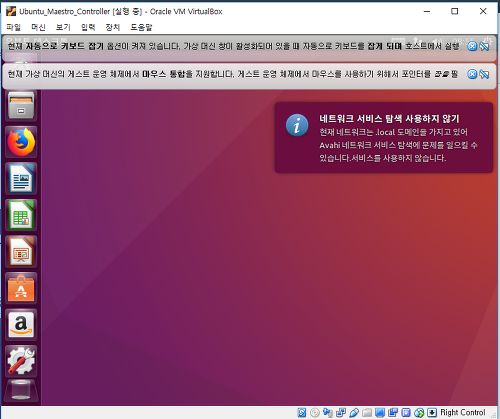This screenshot has width=500, height=419.
Task: Dismiss the keyboard capture notice
Action: click(472, 46)
